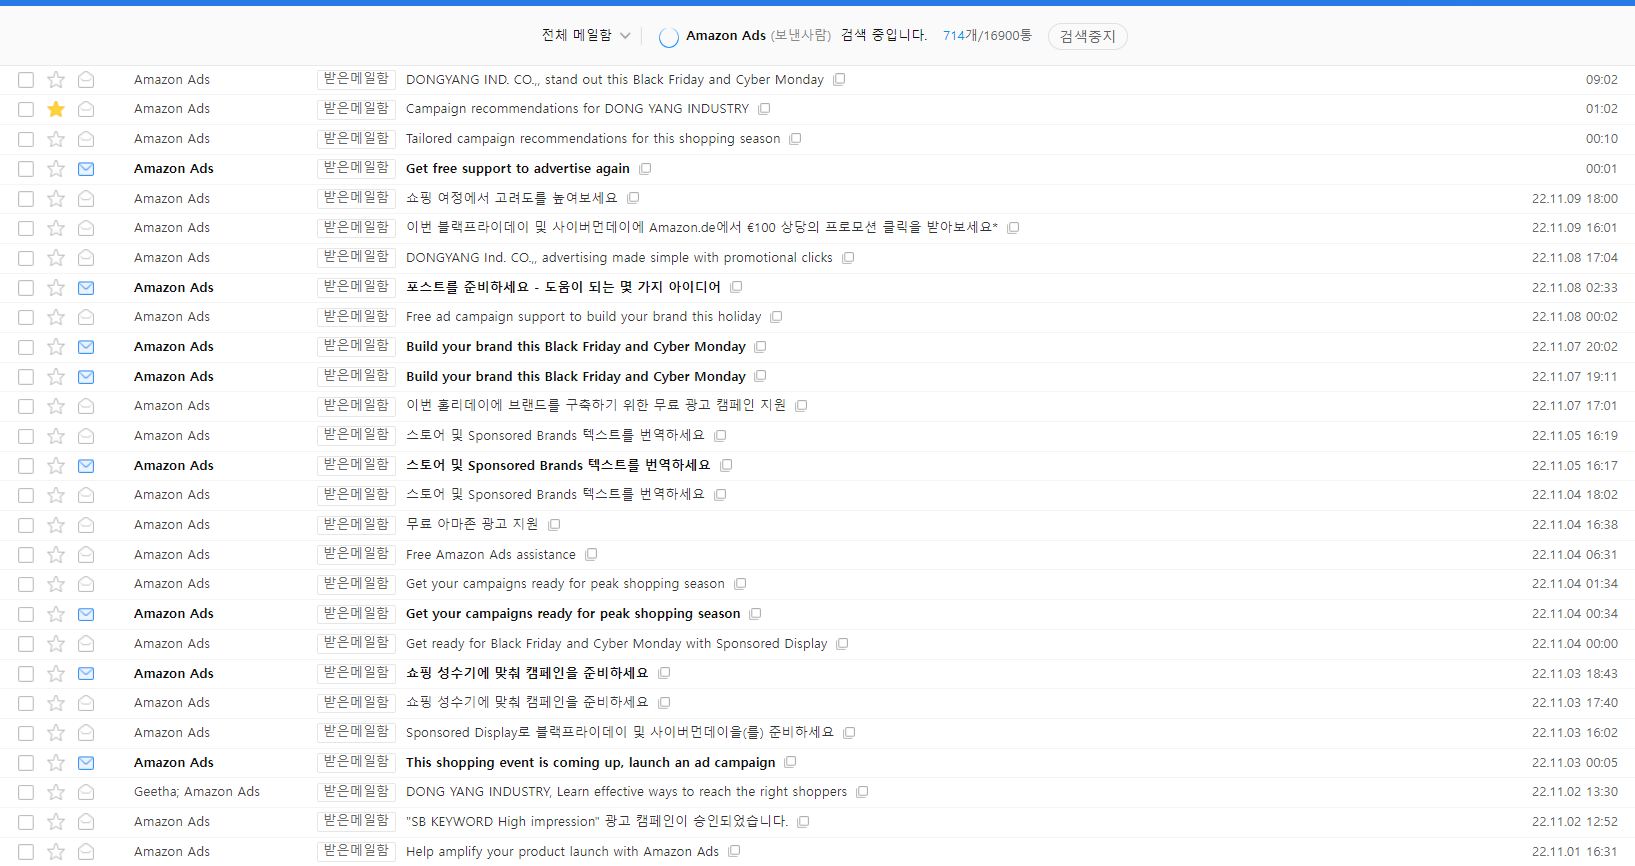Click the 22.11.02 12:52 timestamp

tap(1575, 822)
